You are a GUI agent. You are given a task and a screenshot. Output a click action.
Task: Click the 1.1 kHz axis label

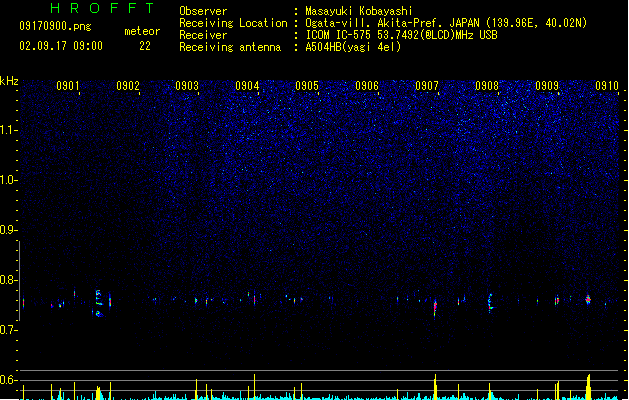tap(8, 130)
